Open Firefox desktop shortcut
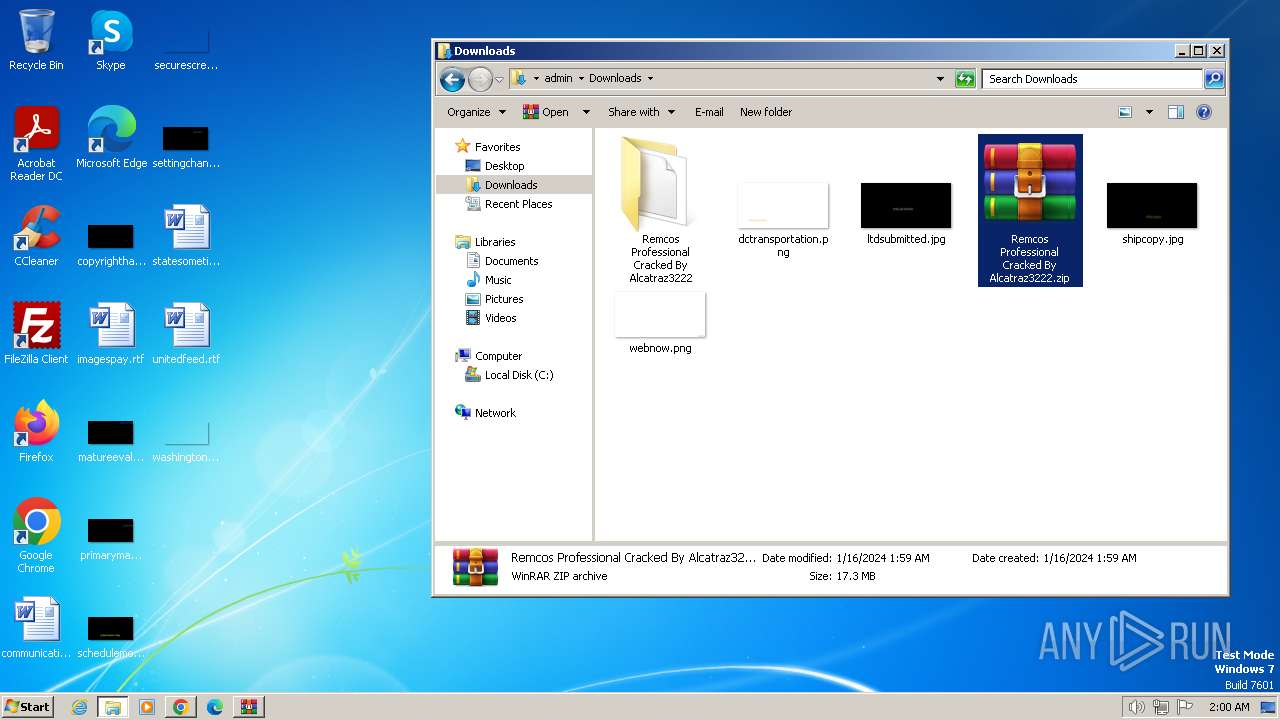The height and width of the screenshot is (720, 1280). click(36, 432)
